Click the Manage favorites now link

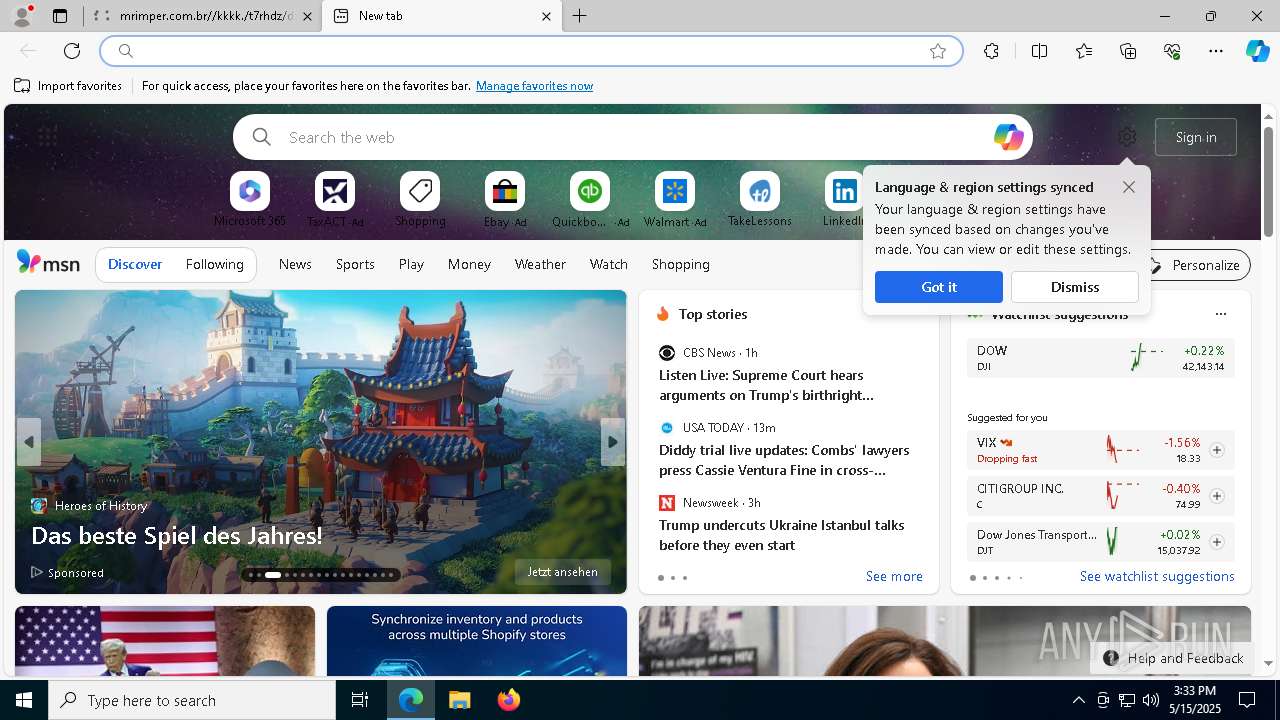[x=534, y=86]
